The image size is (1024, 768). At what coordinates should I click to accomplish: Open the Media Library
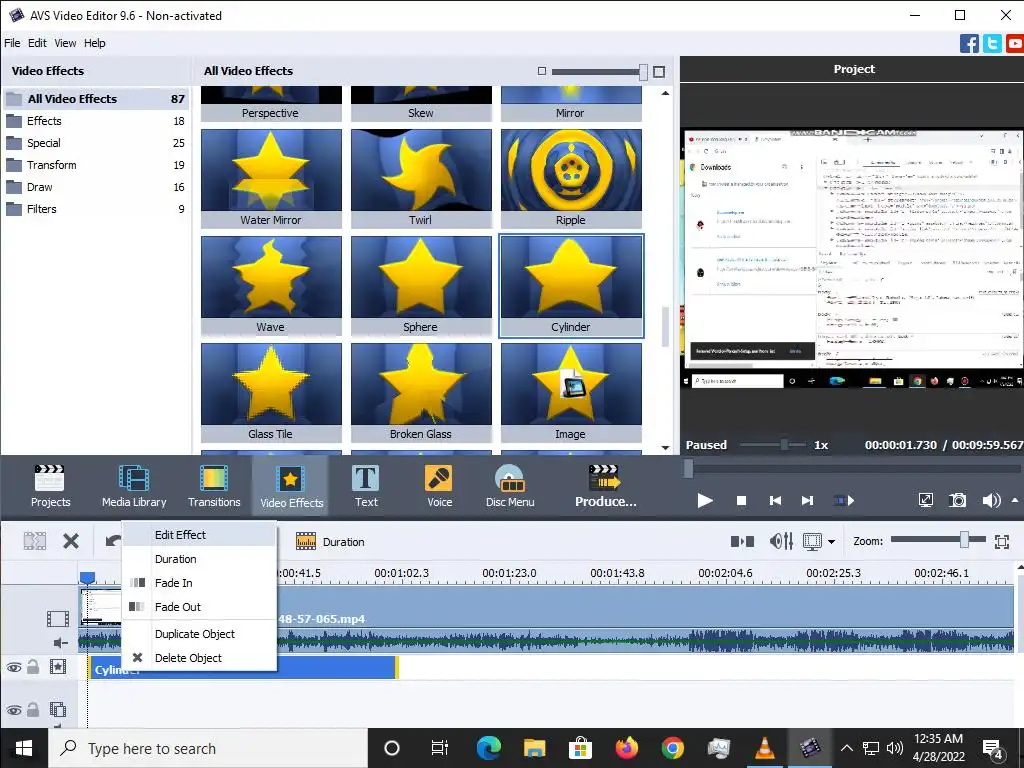[134, 485]
